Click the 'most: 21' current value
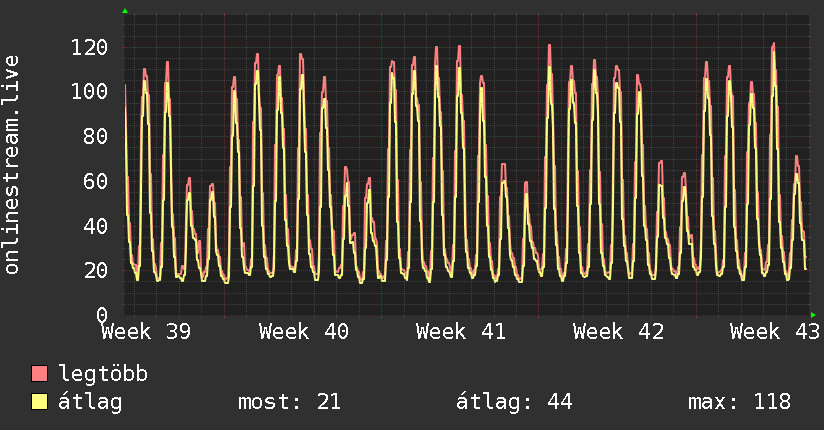 pos(290,402)
